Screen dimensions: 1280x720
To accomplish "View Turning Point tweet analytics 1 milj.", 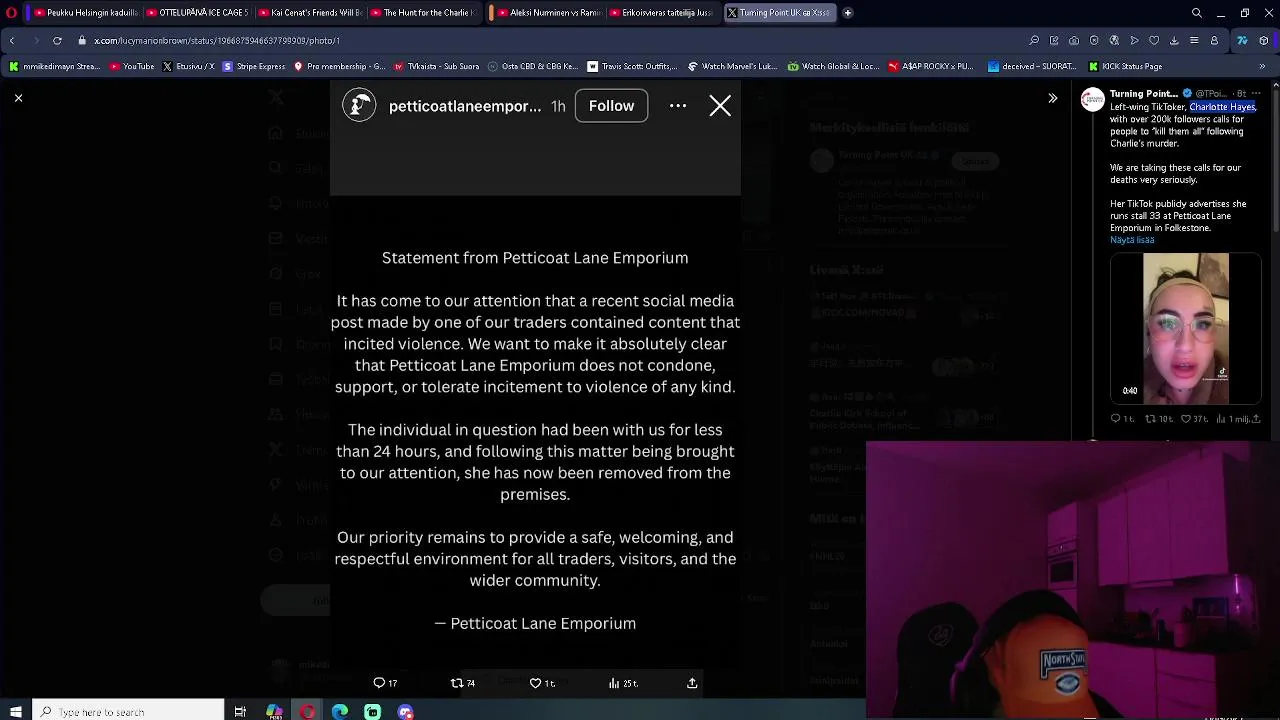I will pyautogui.click(x=1233, y=419).
